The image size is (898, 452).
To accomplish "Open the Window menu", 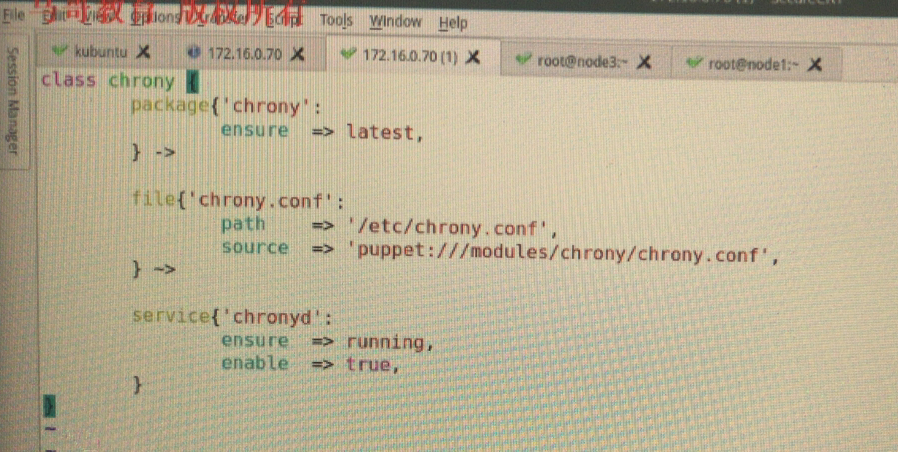I will [x=395, y=22].
